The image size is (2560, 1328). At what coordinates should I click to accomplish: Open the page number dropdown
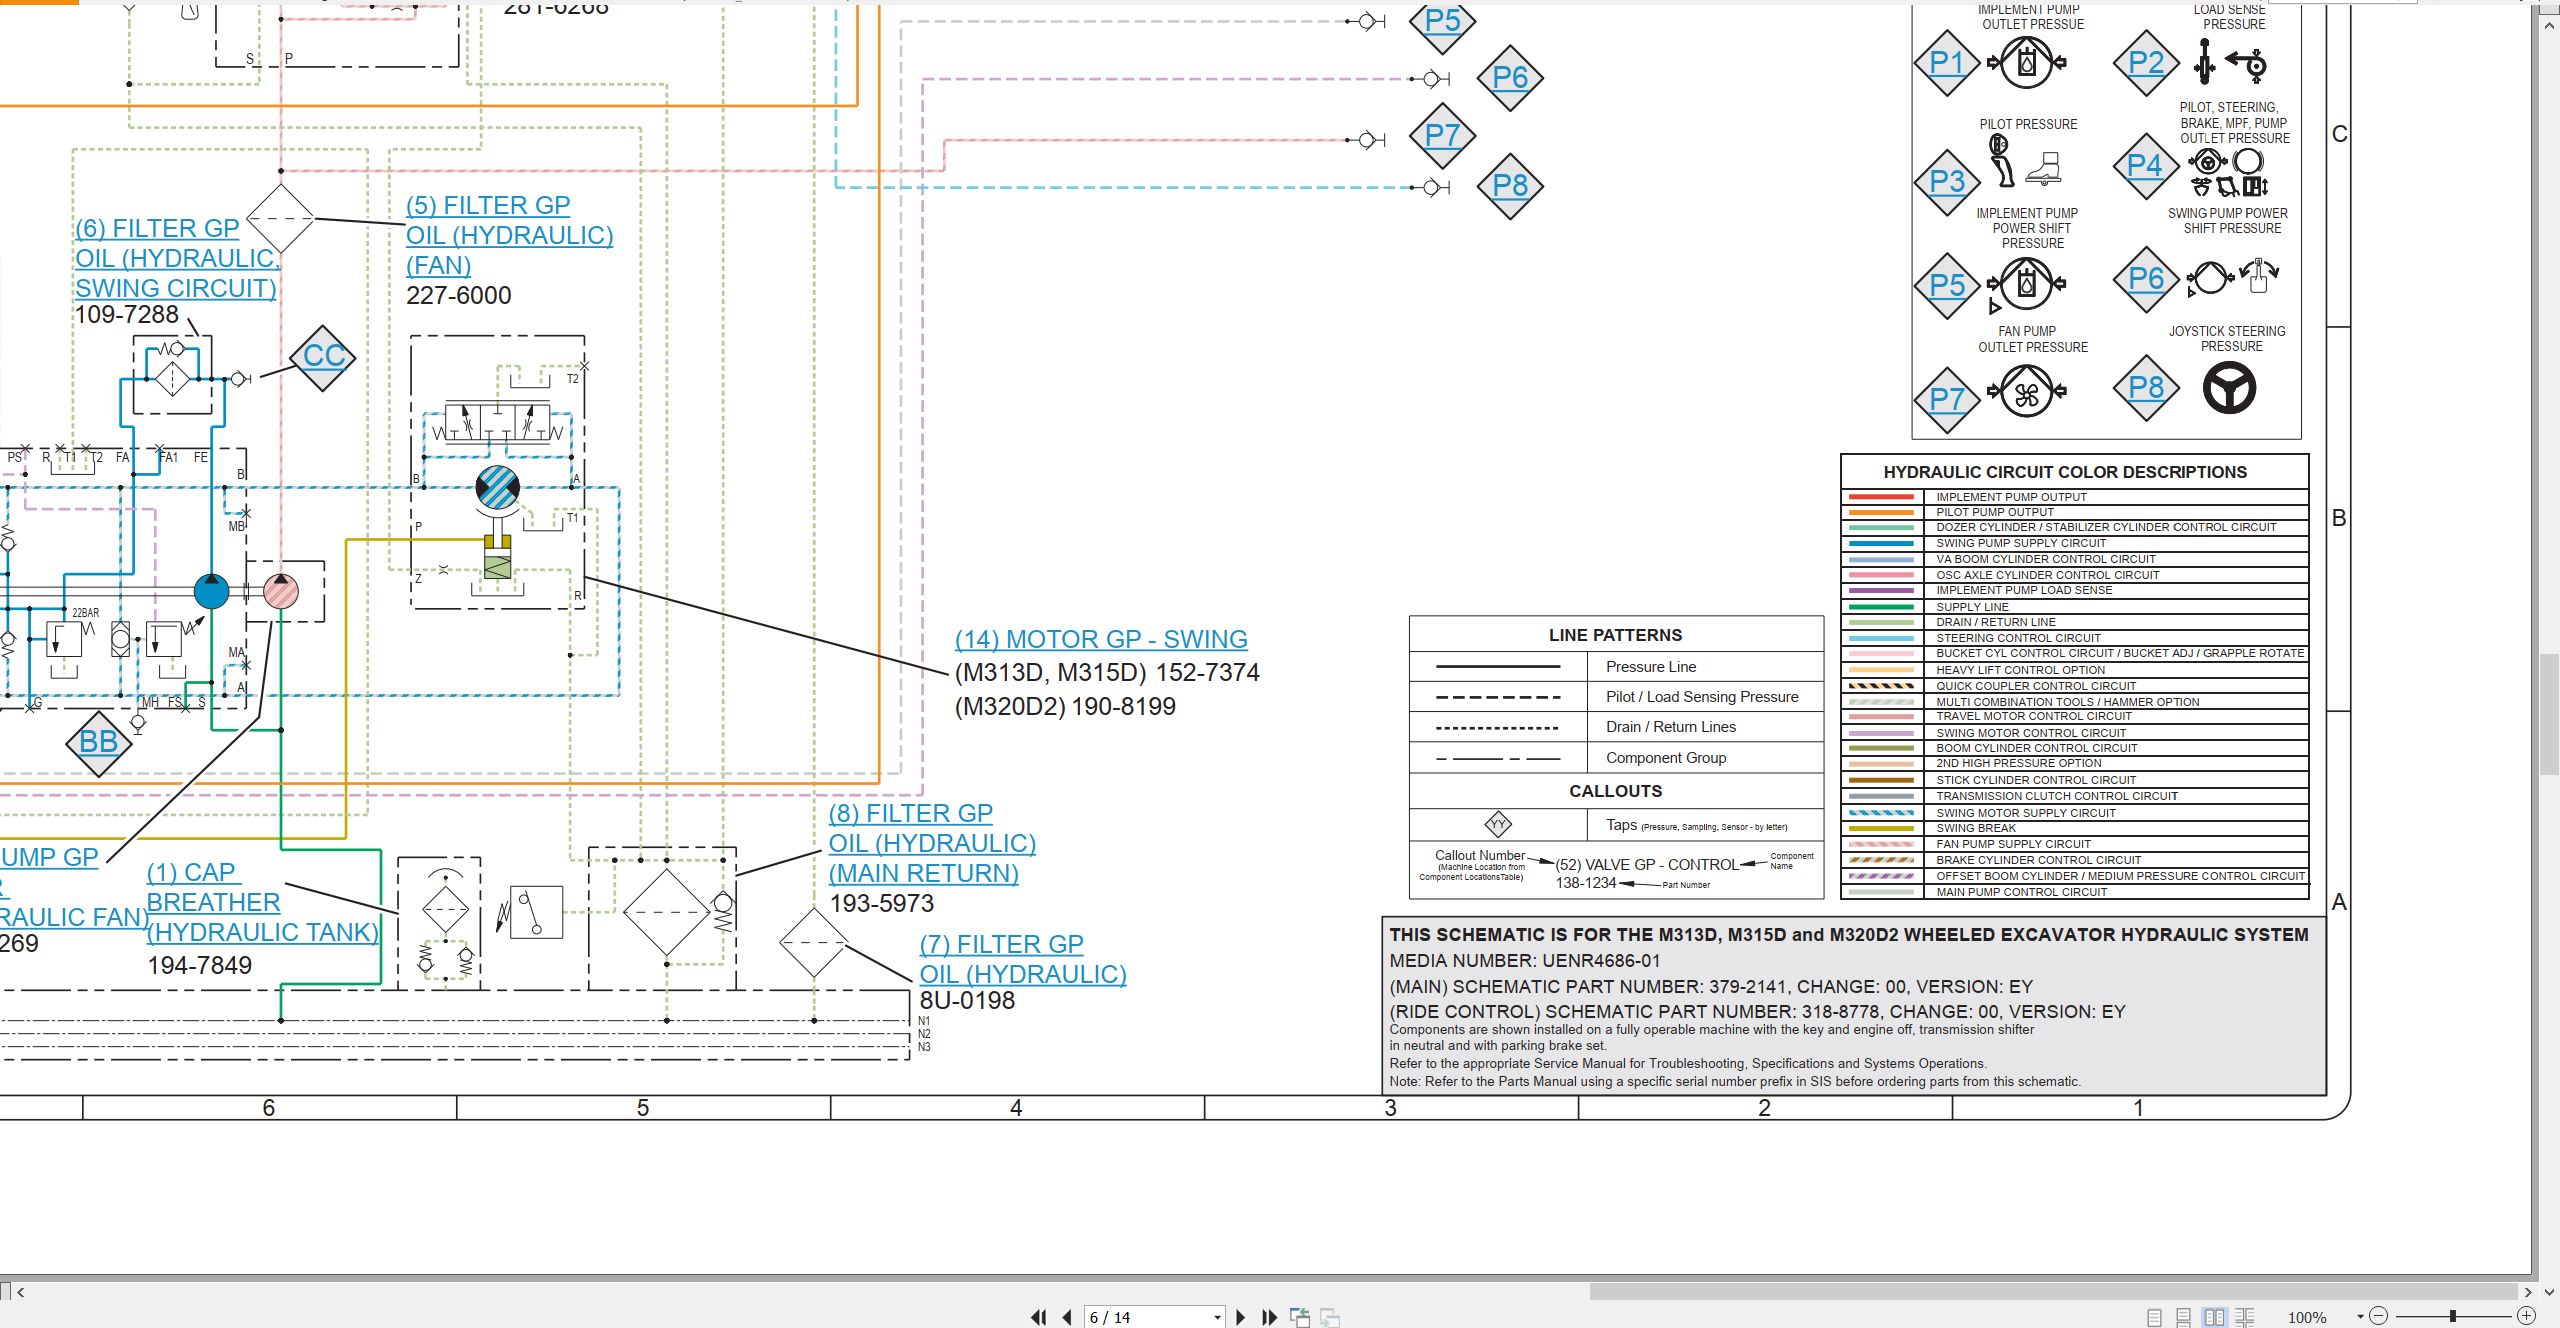(1217, 1317)
